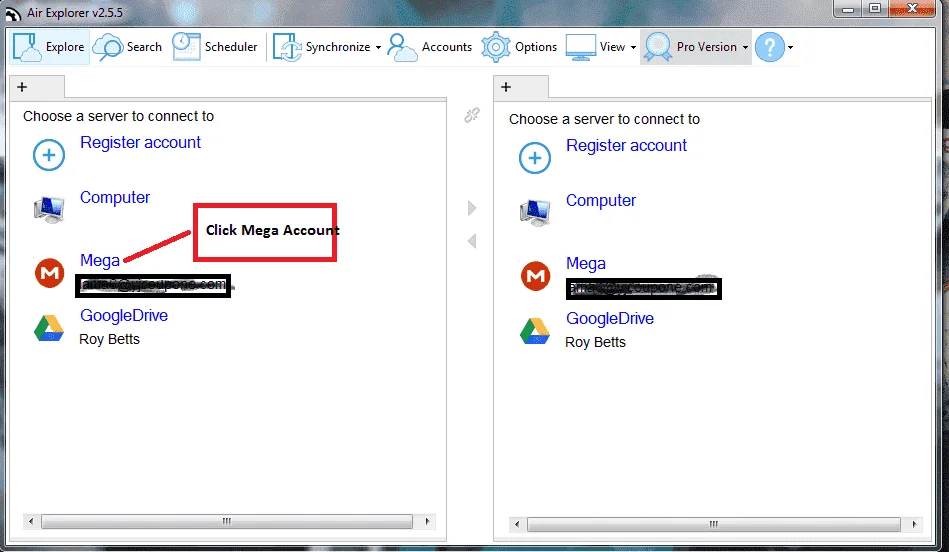Click the right pane Mega logo icon
Image resolution: width=949 pixels, height=552 pixels.
pyautogui.click(x=536, y=276)
